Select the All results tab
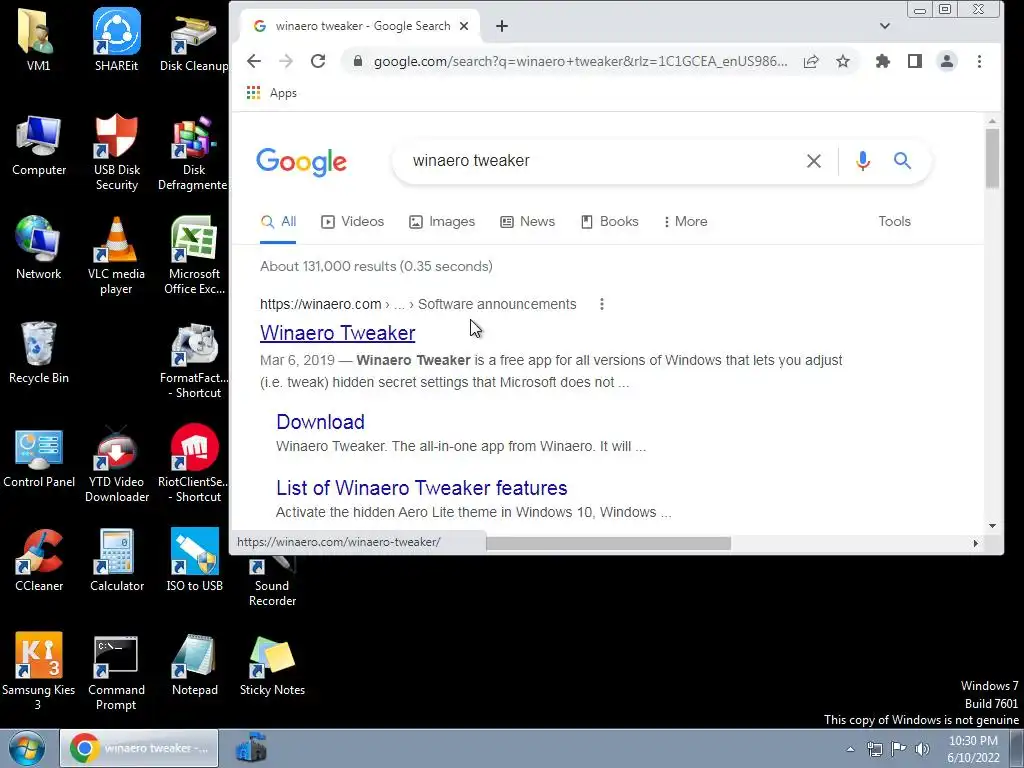The height and width of the screenshot is (768, 1024). [x=278, y=222]
